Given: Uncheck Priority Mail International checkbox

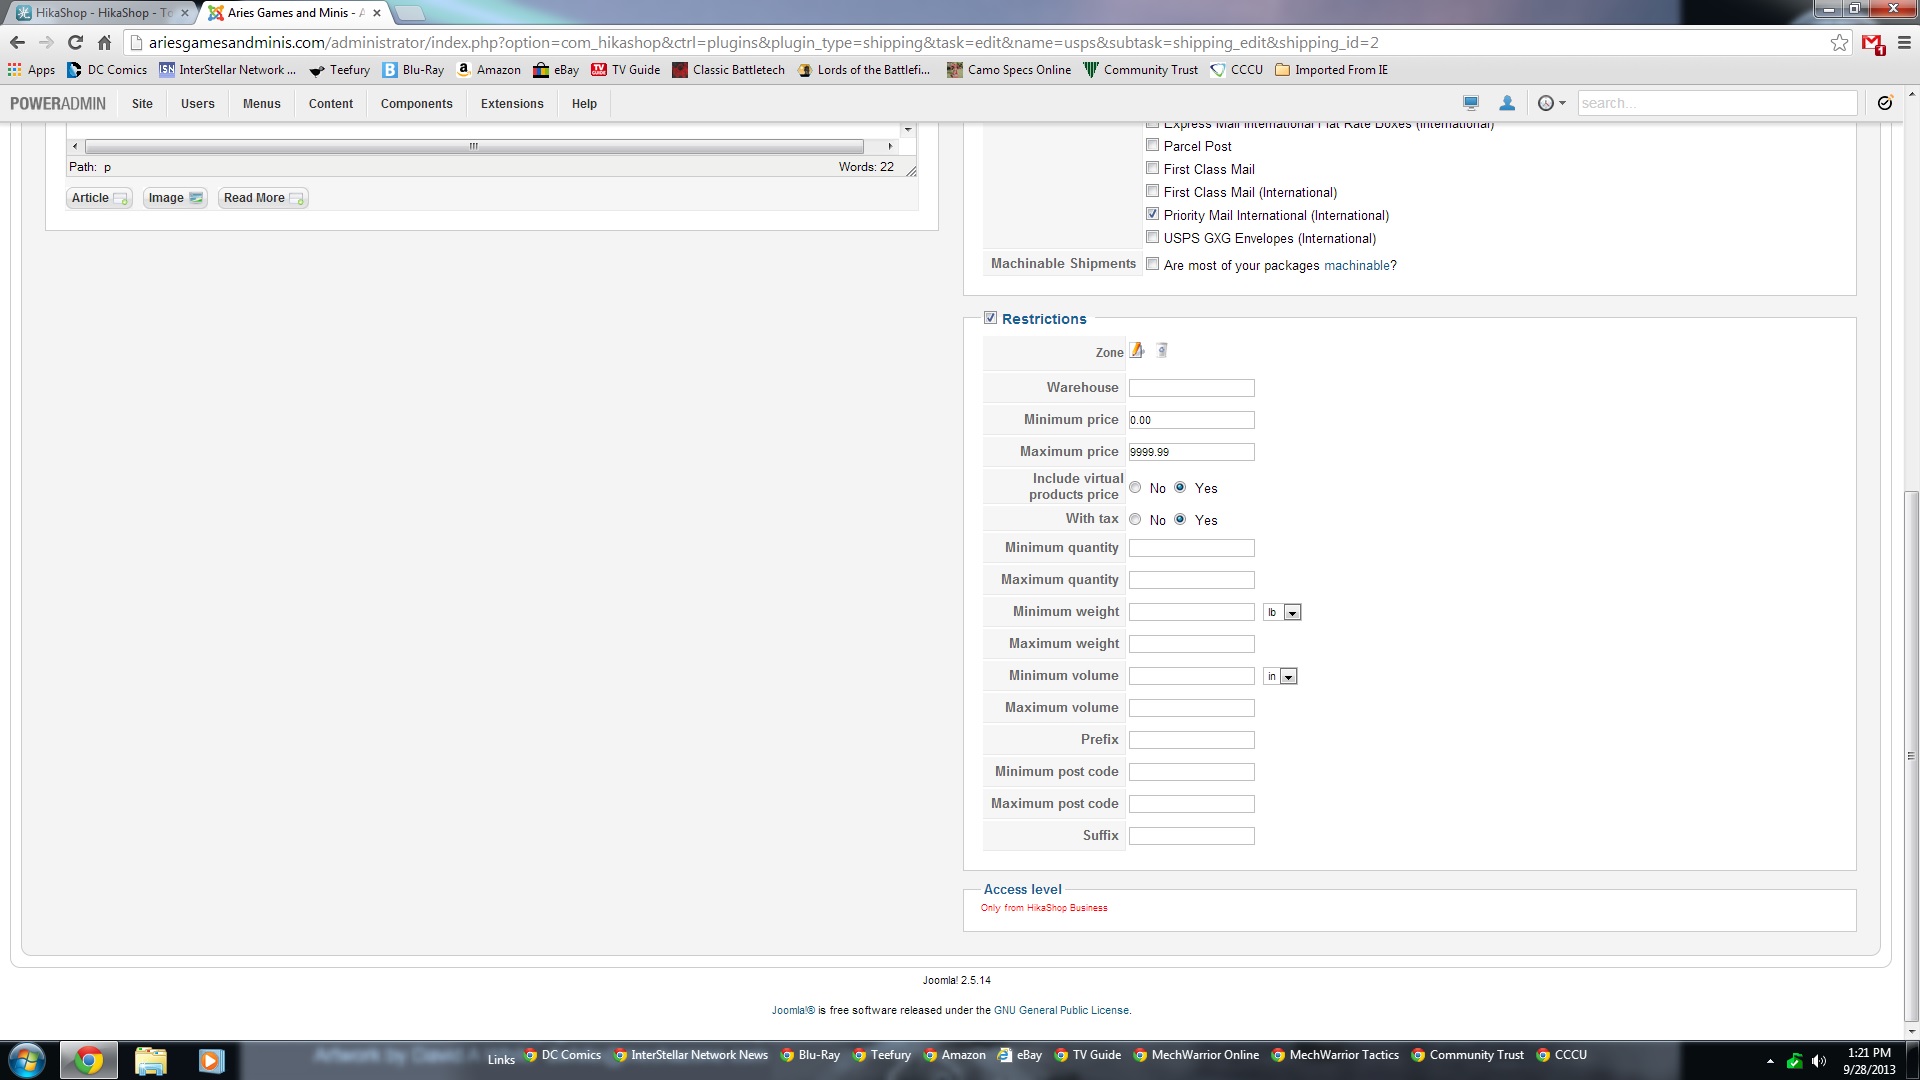Looking at the screenshot, I should 1153,215.
